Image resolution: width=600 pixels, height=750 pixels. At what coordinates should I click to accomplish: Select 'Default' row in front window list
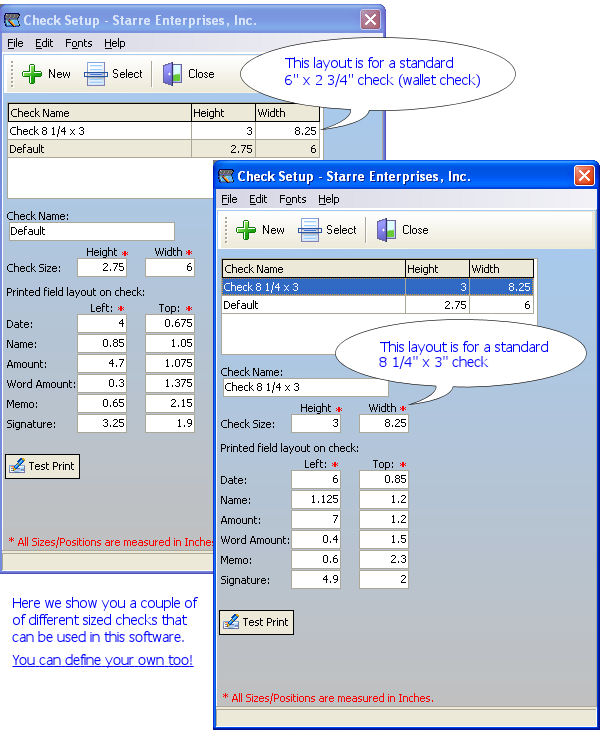tap(378, 305)
